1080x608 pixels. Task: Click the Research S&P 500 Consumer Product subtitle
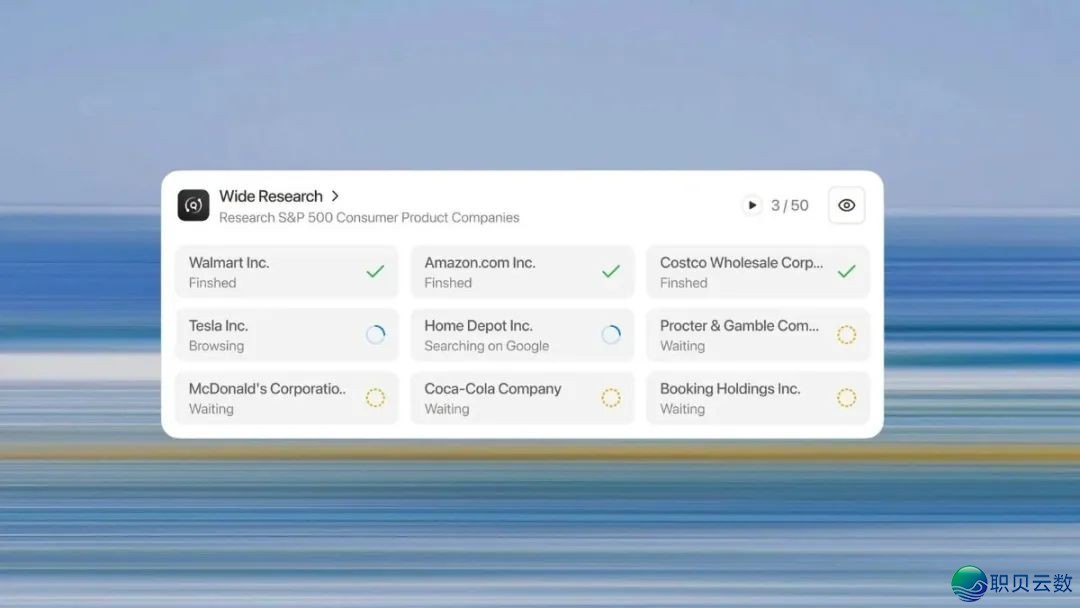(369, 217)
